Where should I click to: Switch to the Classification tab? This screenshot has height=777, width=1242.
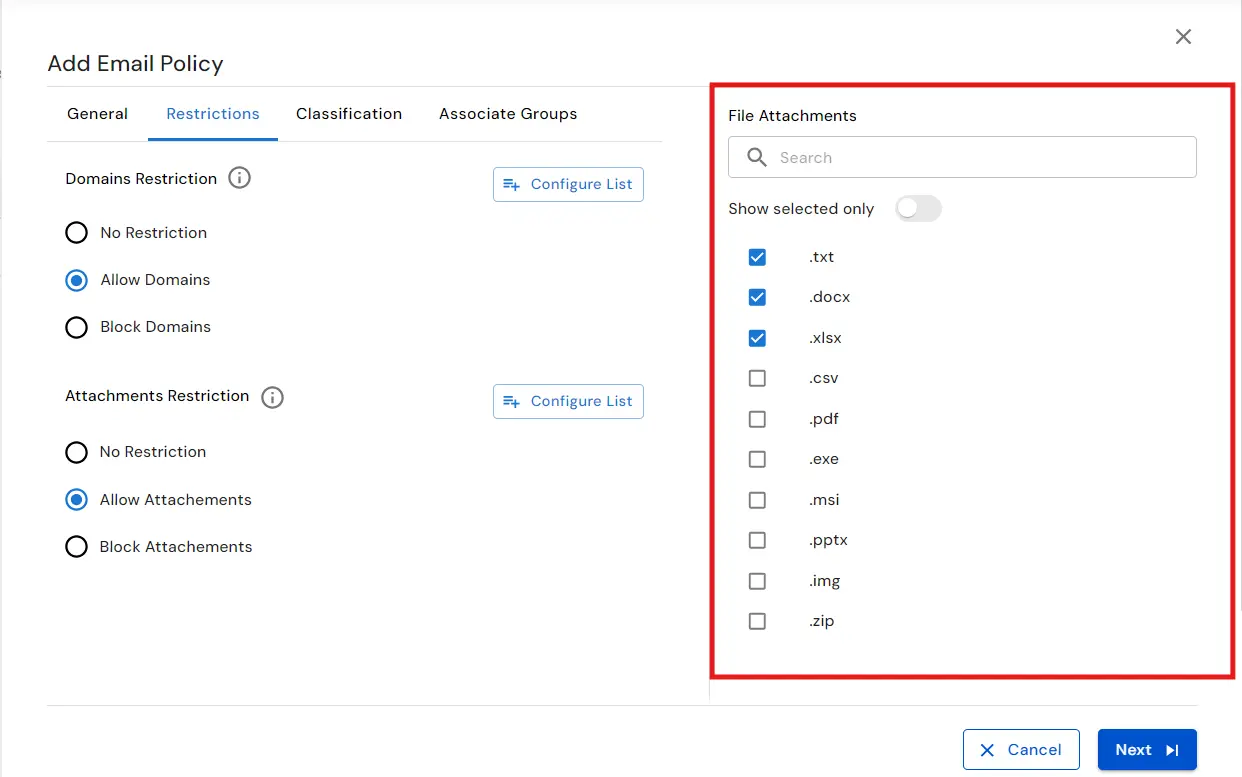[x=349, y=113]
